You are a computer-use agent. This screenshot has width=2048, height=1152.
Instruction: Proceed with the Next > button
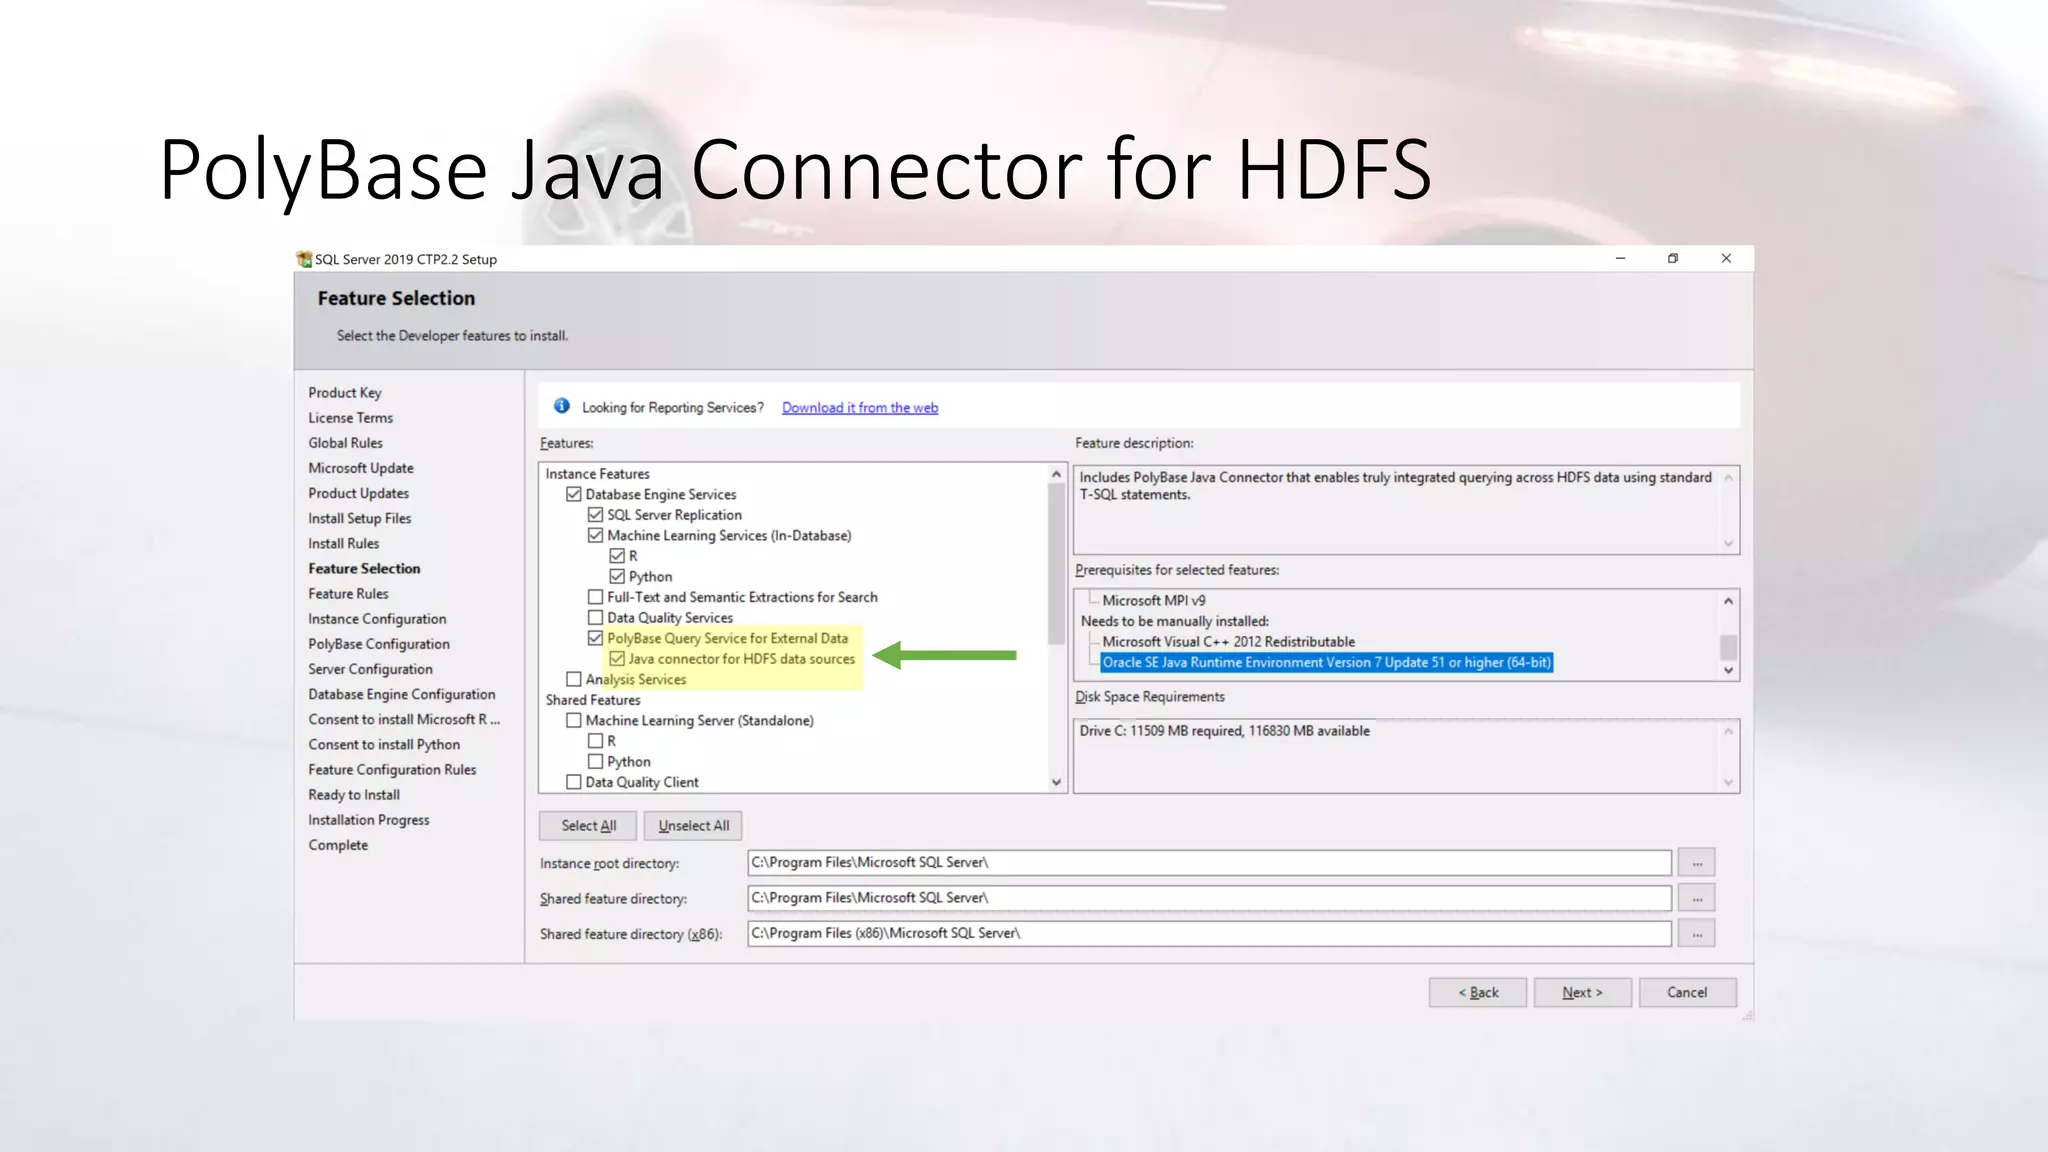[x=1582, y=992]
